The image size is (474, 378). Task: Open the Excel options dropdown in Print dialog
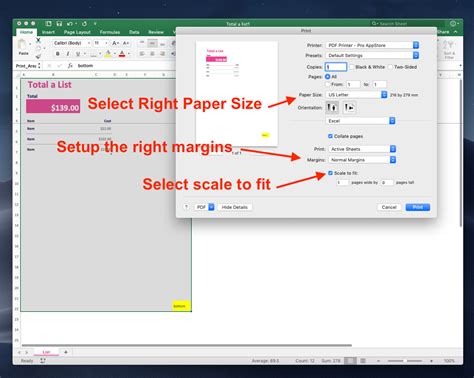(x=360, y=121)
